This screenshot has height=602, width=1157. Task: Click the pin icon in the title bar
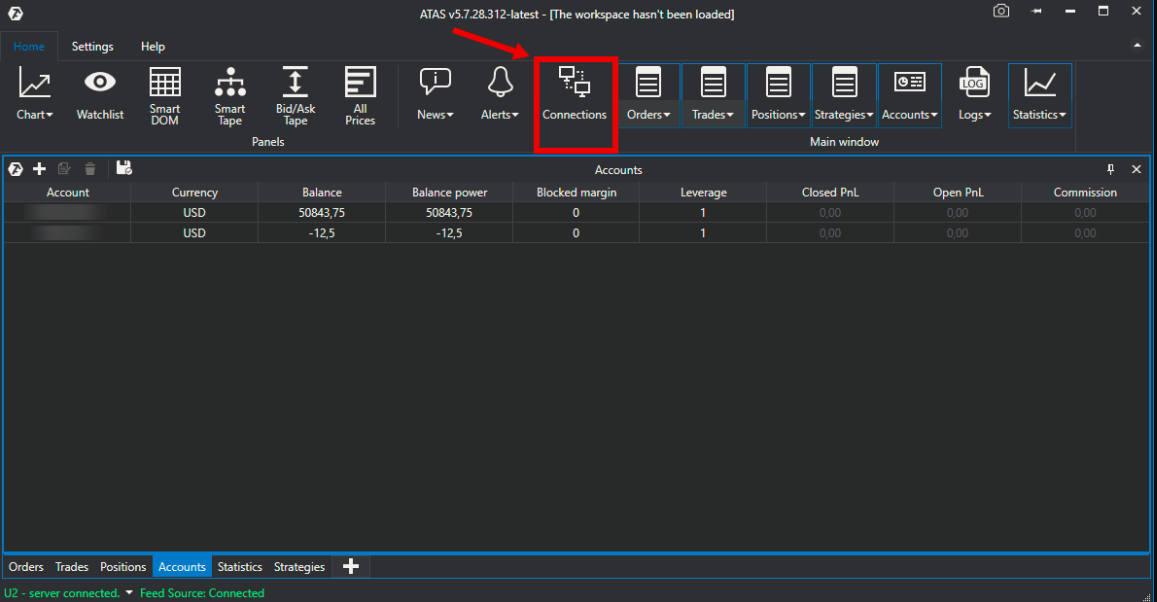click(1036, 11)
